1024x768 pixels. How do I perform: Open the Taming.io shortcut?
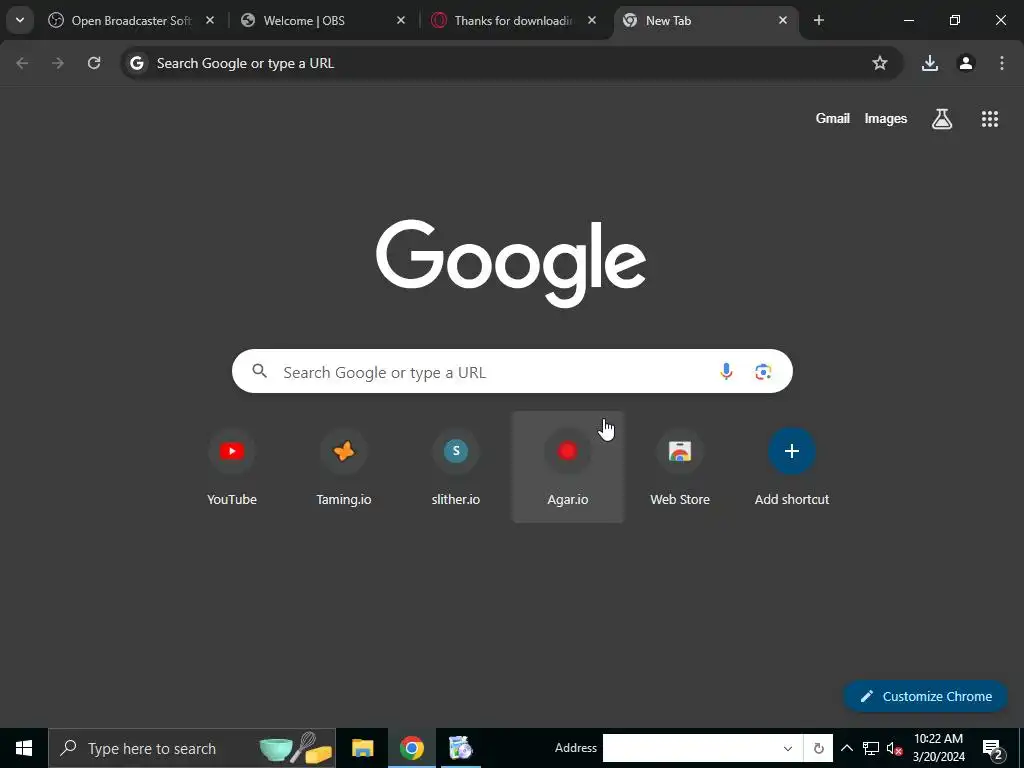[x=344, y=467]
